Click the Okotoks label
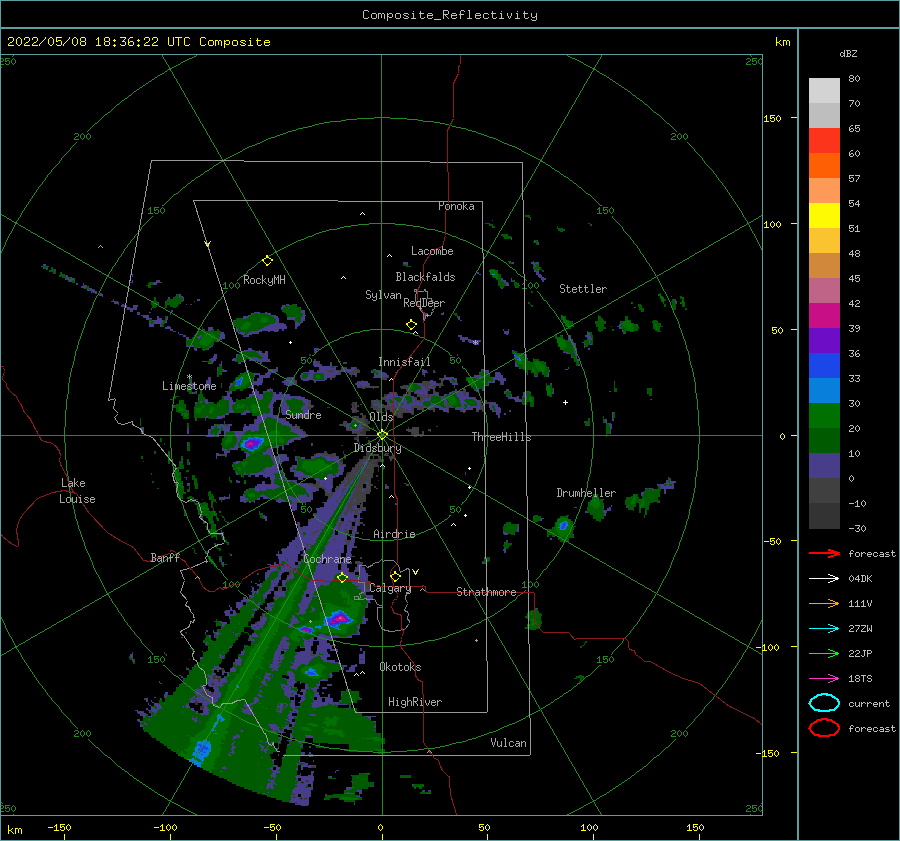The image size is (900, 841). [400, 667]
